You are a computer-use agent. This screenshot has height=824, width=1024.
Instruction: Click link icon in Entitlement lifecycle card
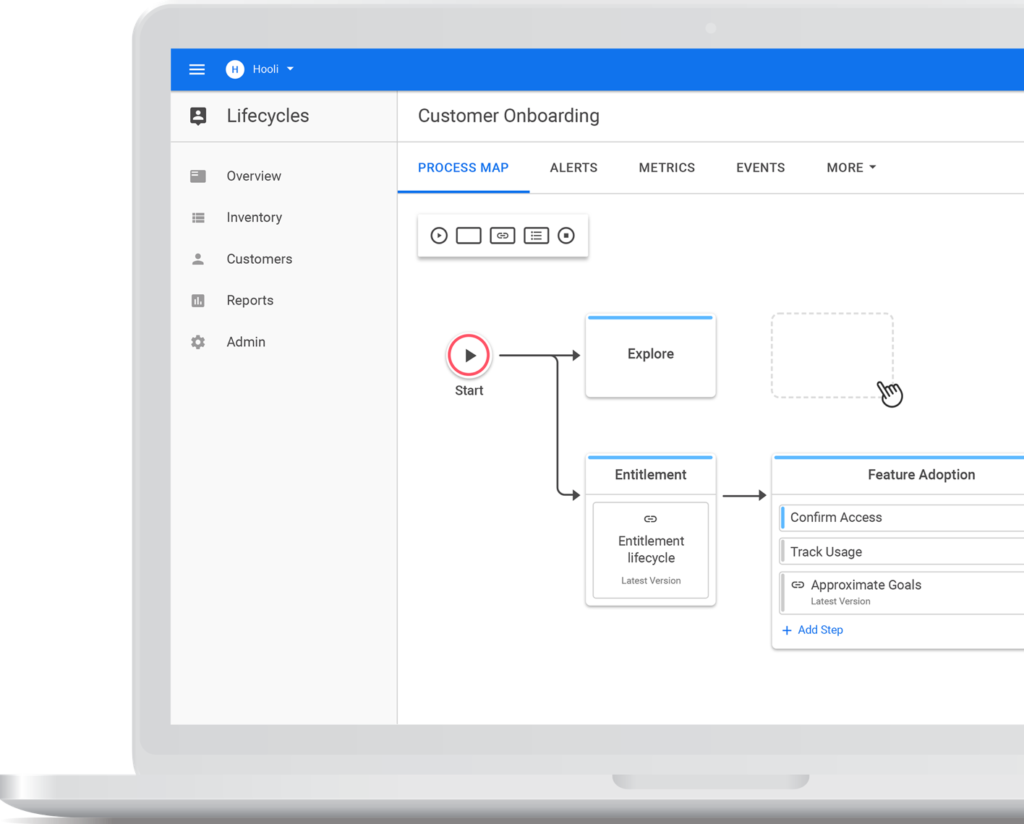click(650, 519)
